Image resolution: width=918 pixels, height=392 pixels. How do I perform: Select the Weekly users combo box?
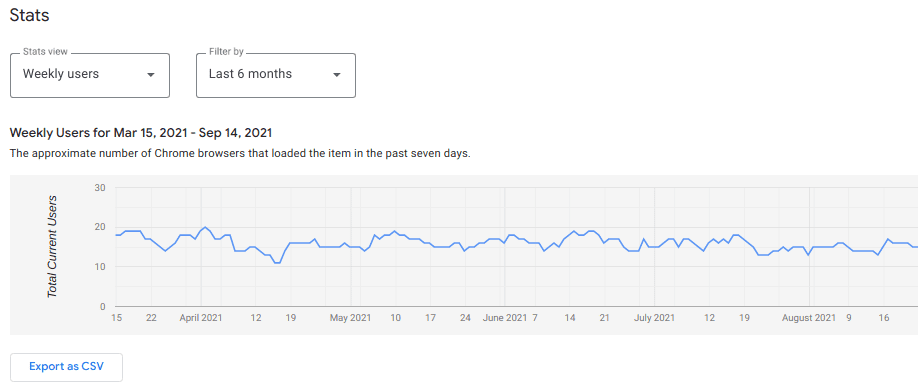(90, 75)
